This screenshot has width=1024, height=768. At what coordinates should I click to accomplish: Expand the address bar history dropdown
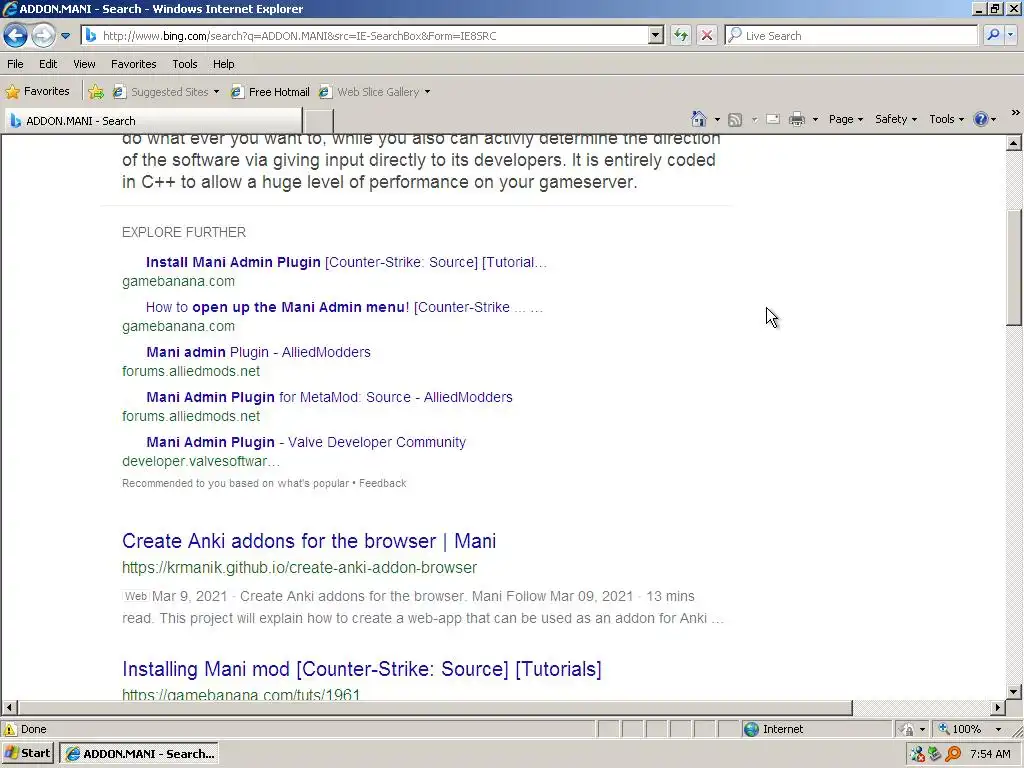(x=656, y=36)
